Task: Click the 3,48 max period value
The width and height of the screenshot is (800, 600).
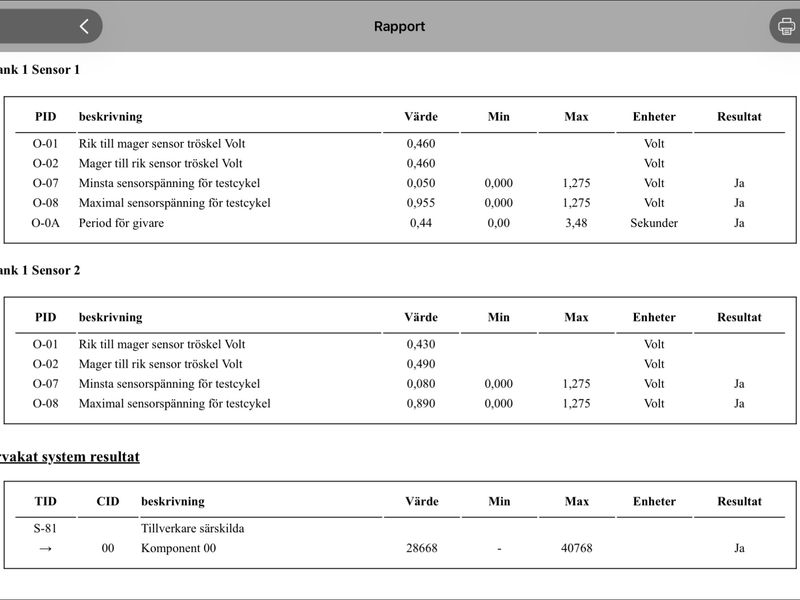Action: tap(577, 223)
